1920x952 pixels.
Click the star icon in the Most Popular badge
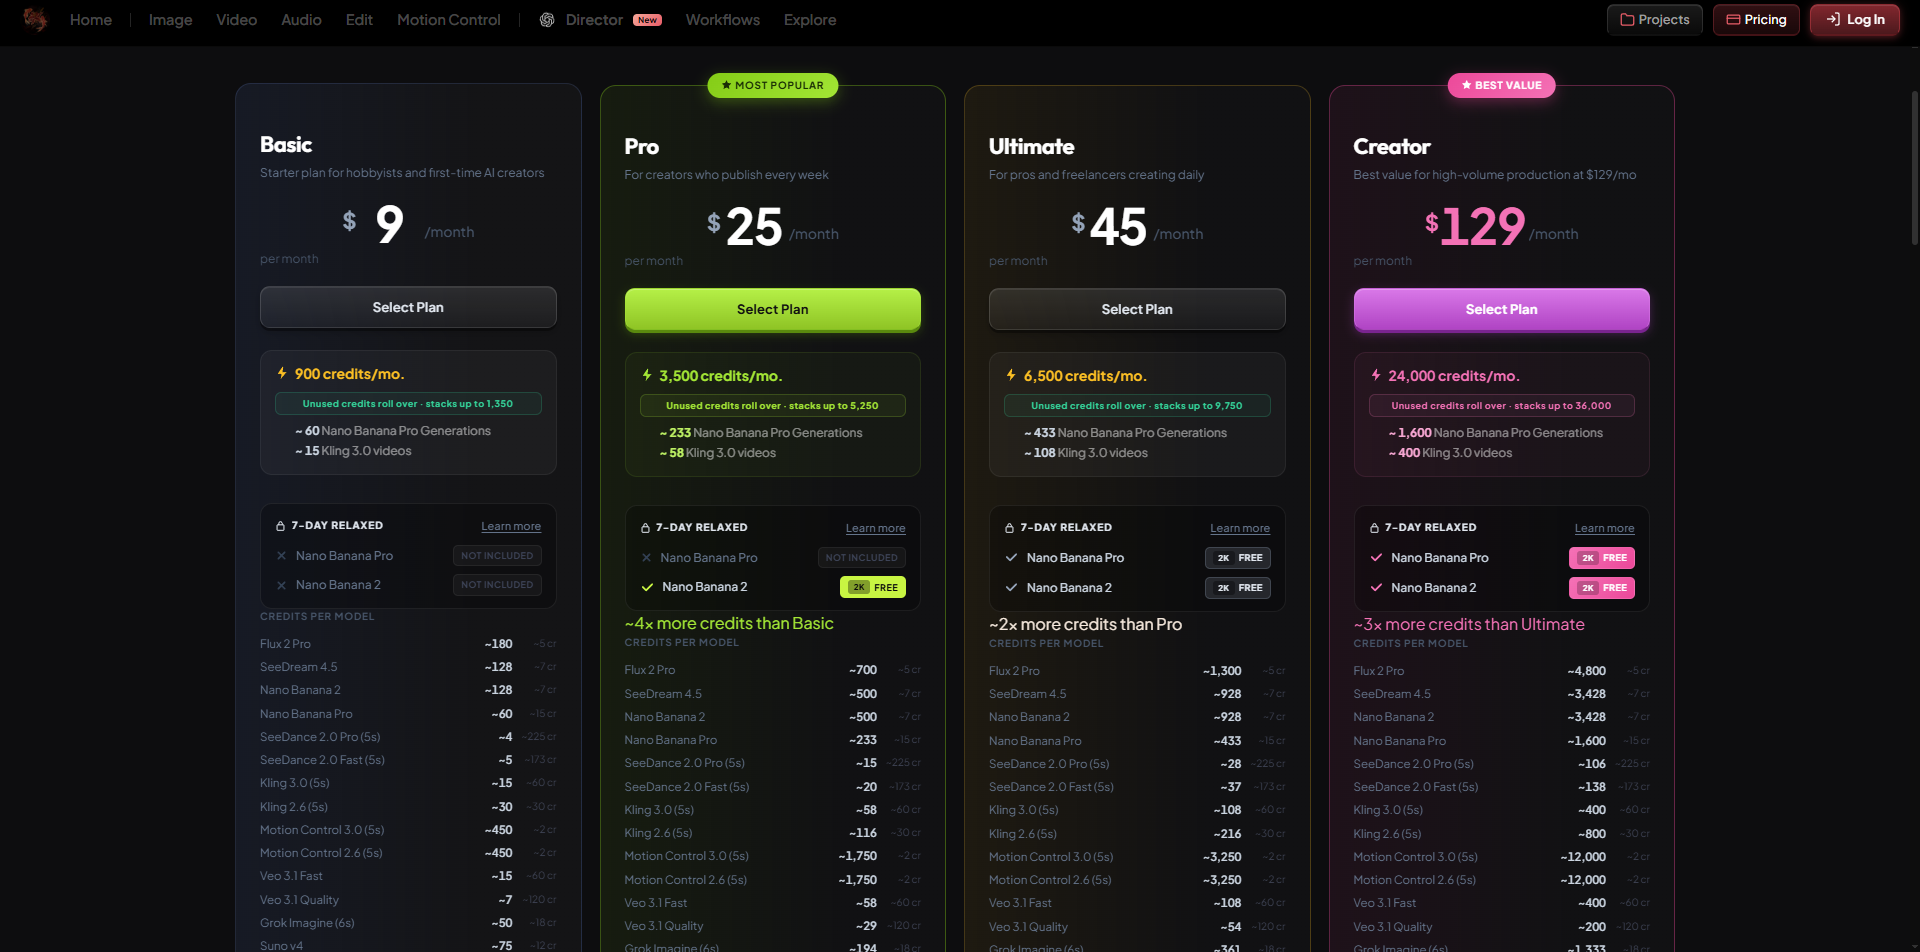(x=726, y=86)
